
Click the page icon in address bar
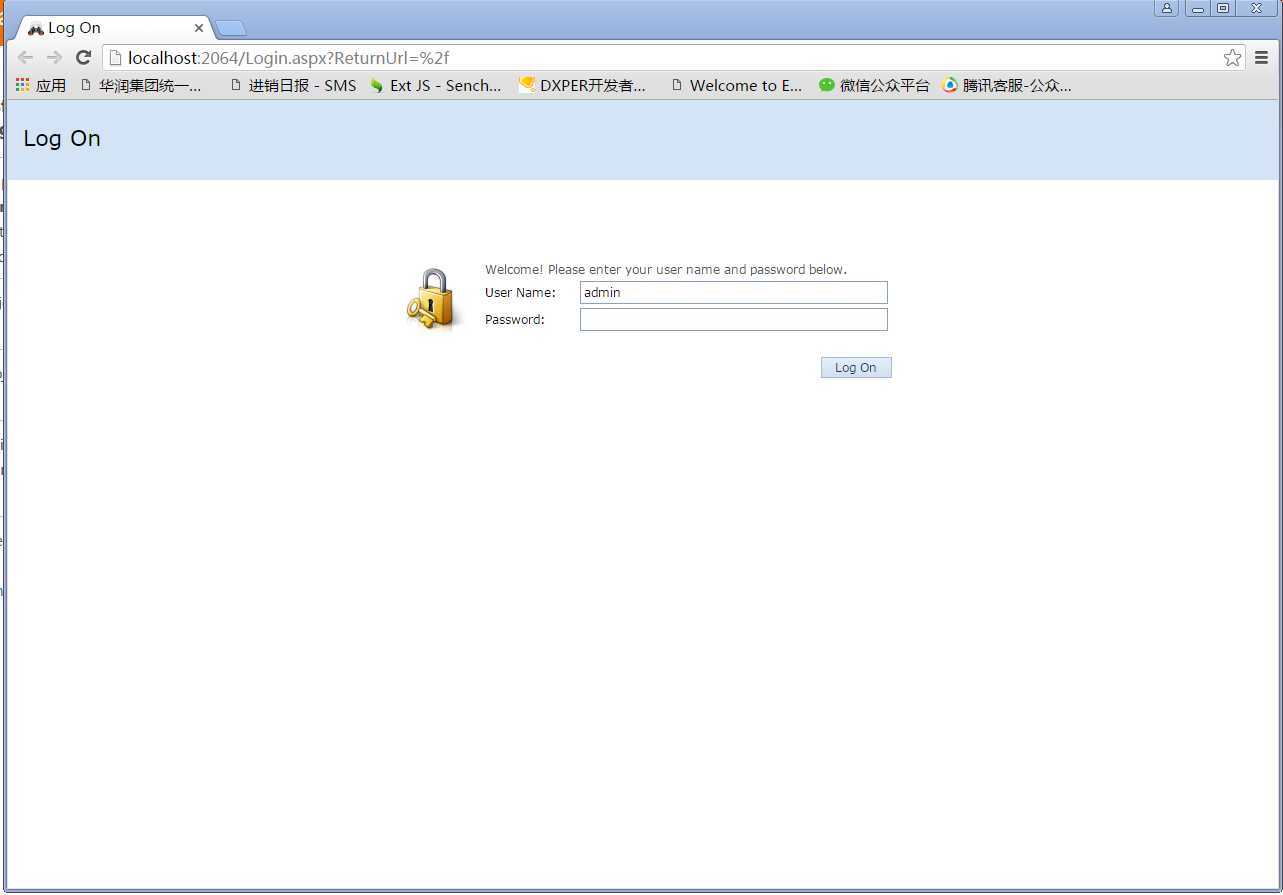[115, 58]
